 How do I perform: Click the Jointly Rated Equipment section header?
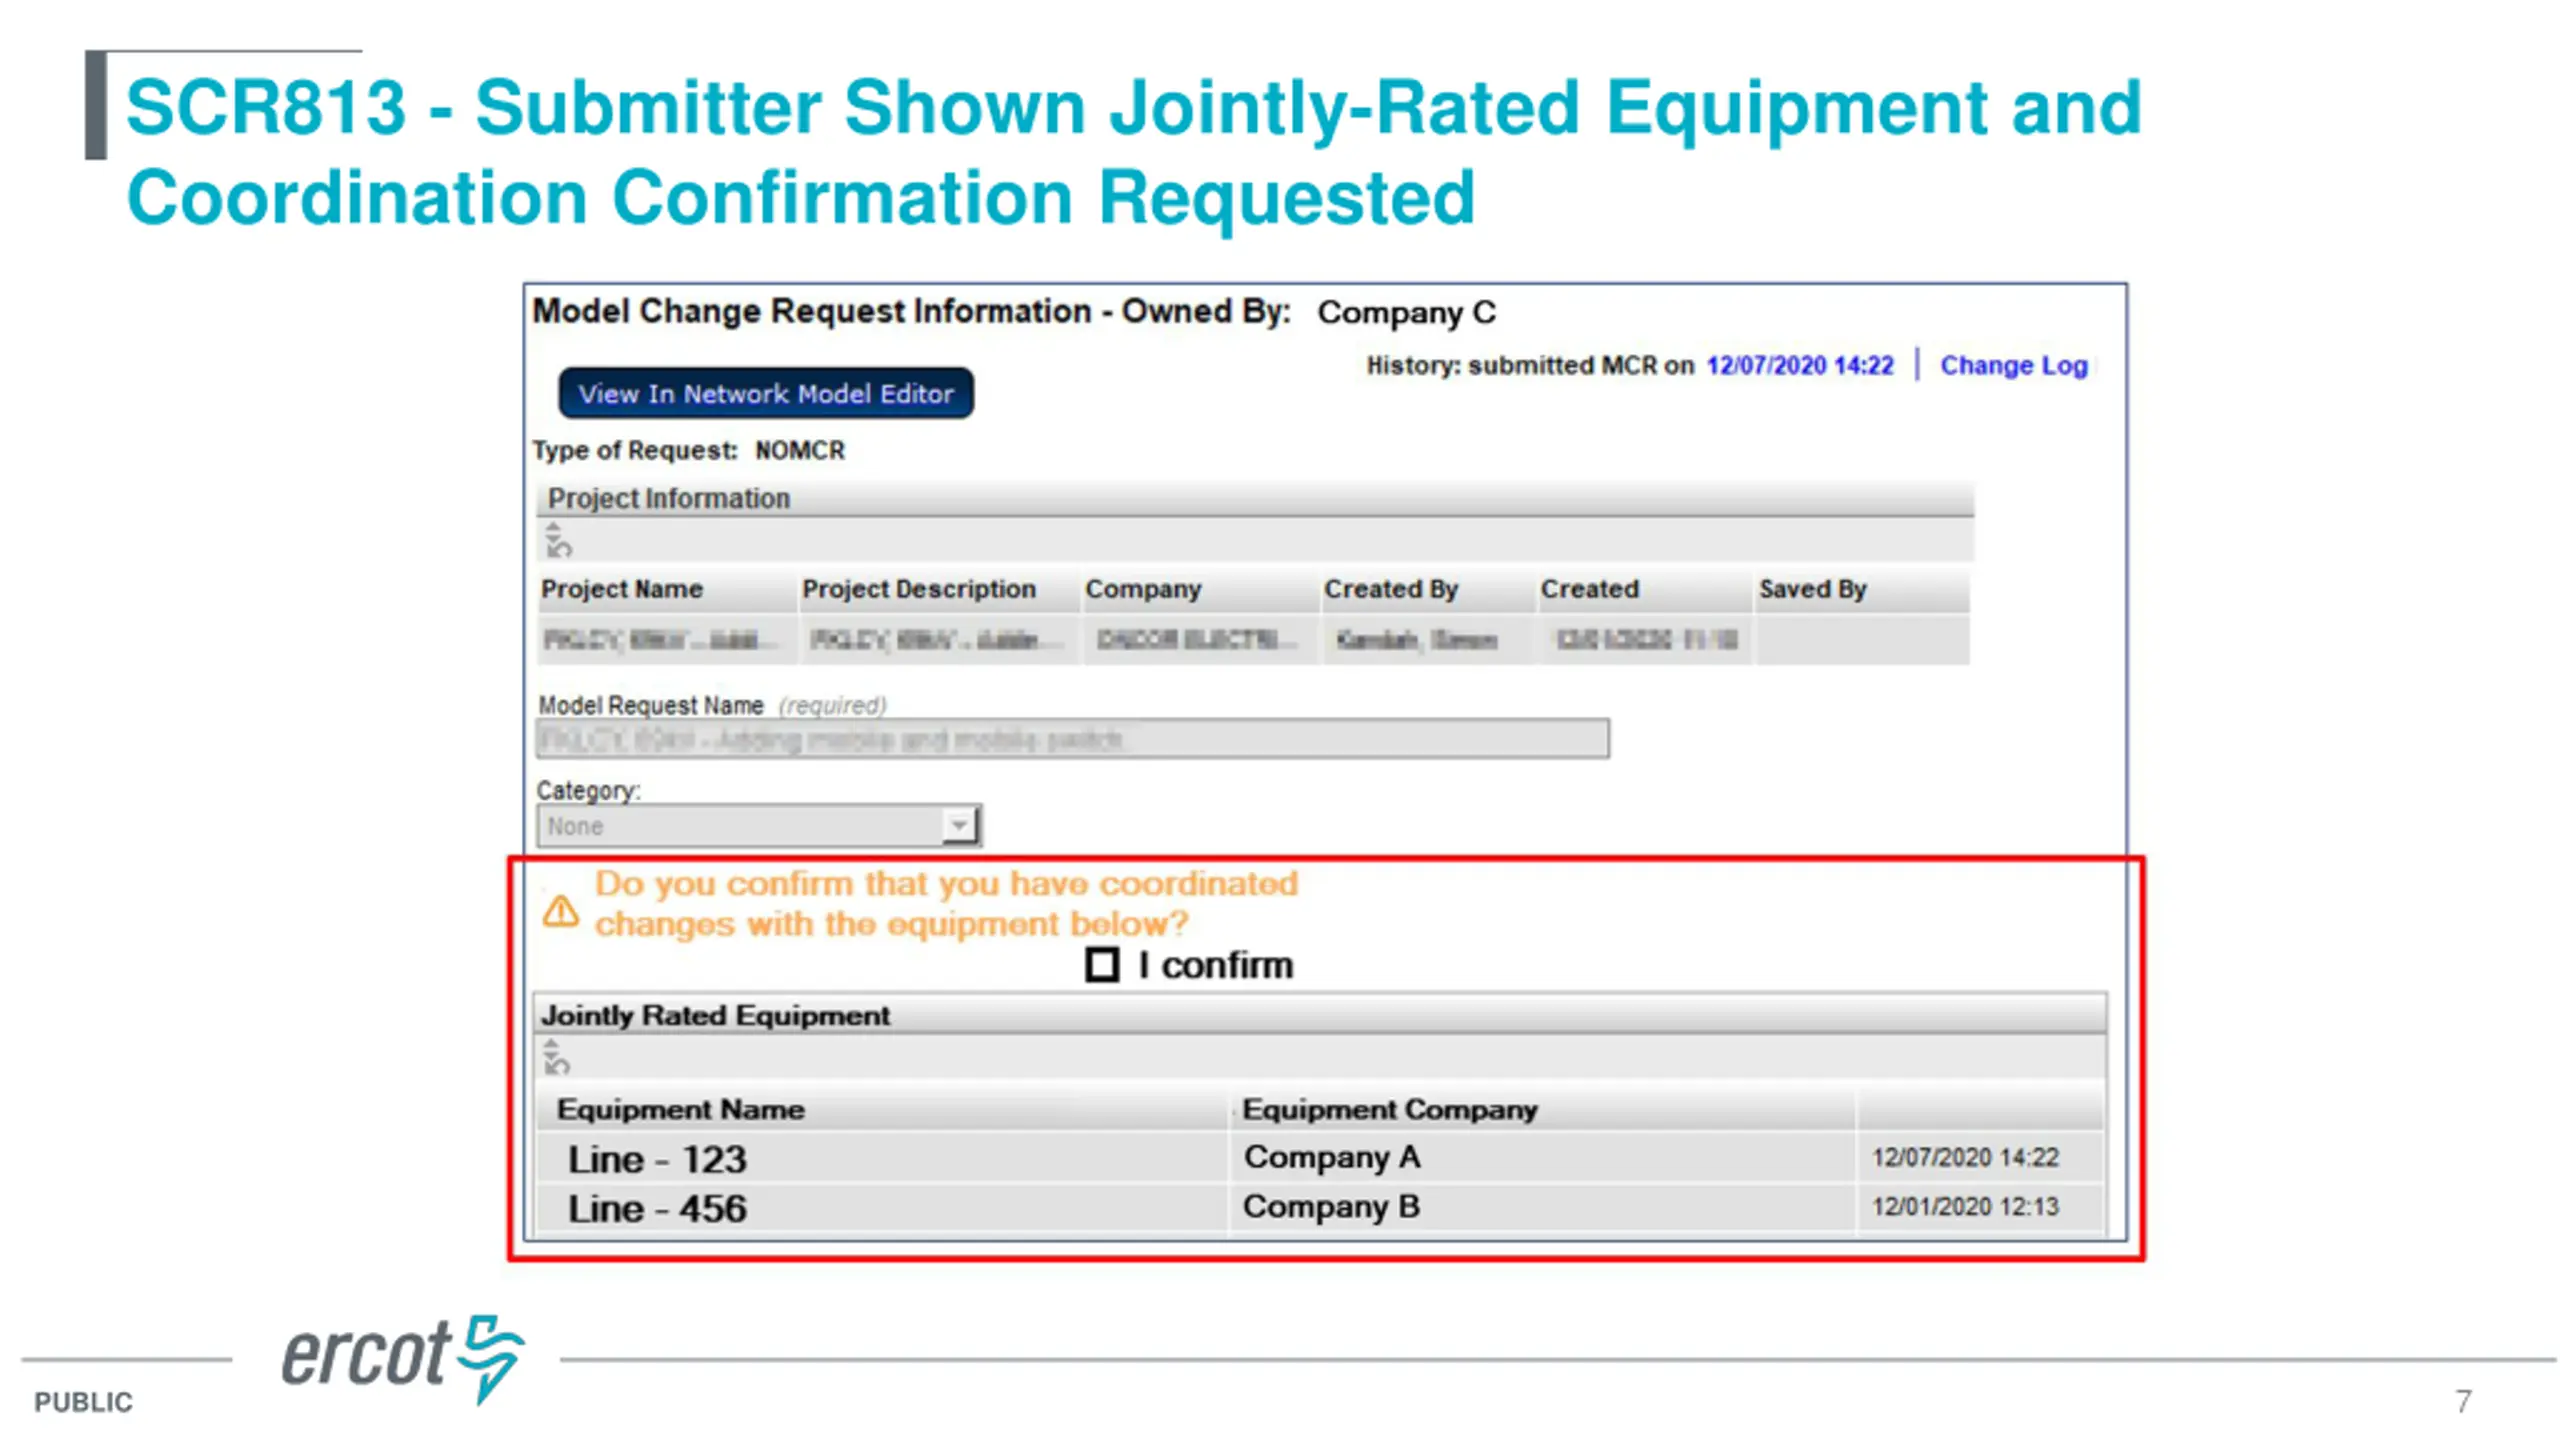pos(1320,1015)
